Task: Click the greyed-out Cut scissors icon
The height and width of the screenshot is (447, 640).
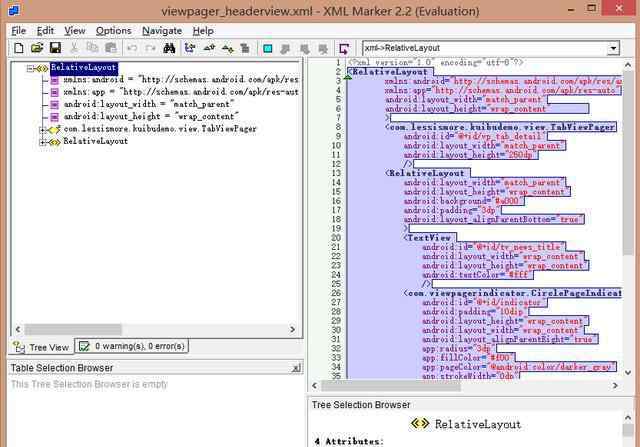Action: pos(74,48)
